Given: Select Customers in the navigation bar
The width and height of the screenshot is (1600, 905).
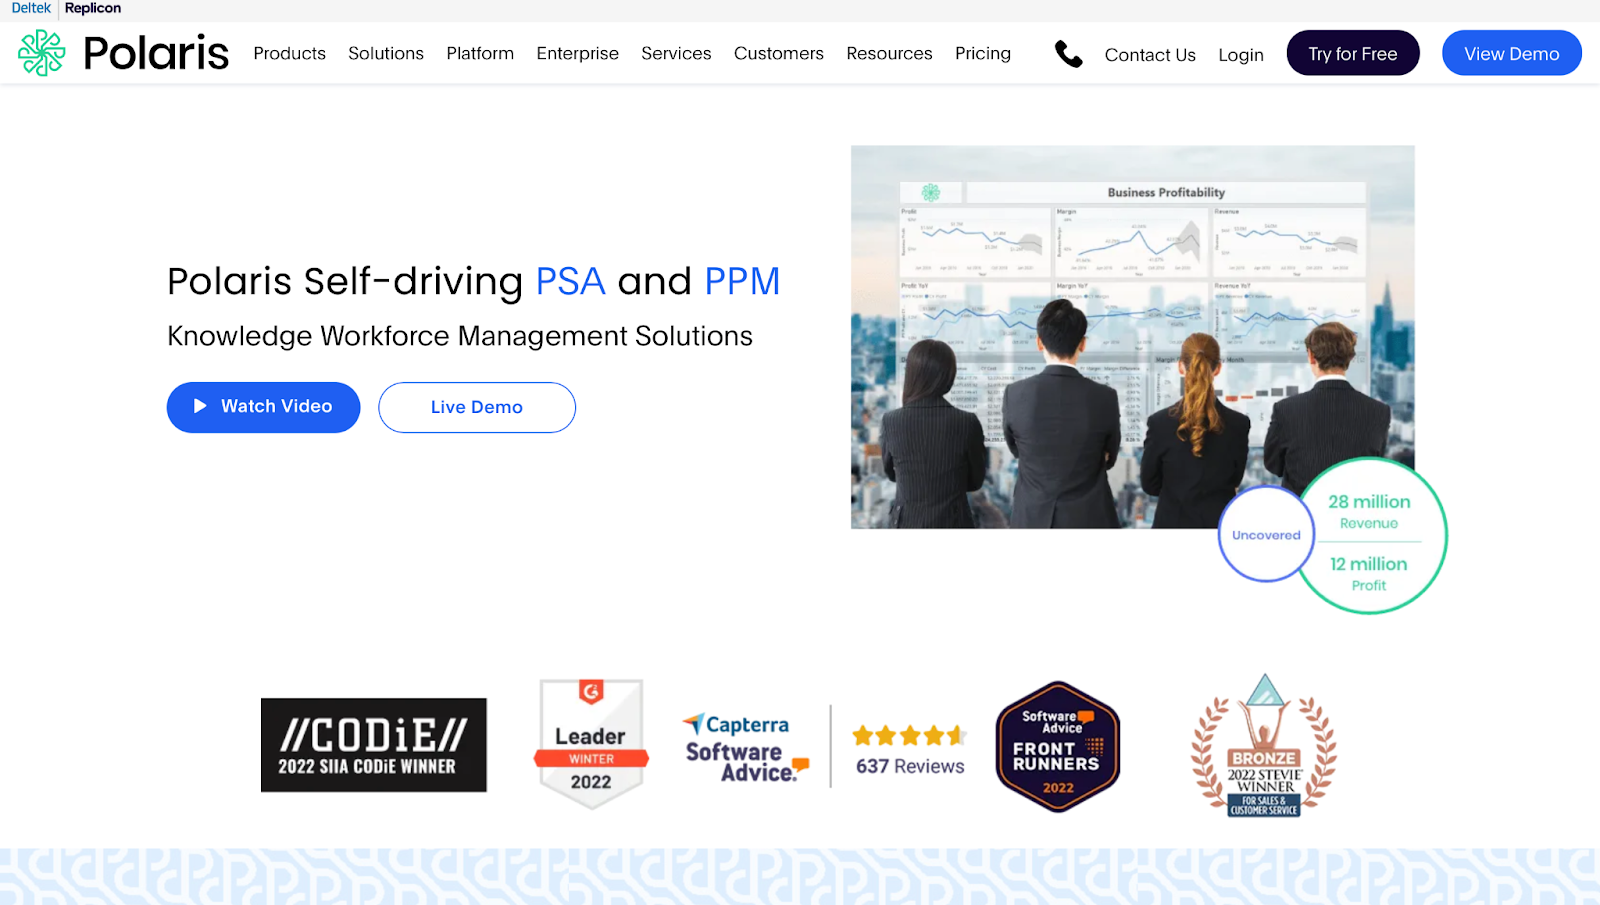Looking at the screenshot, I should 778,53.
